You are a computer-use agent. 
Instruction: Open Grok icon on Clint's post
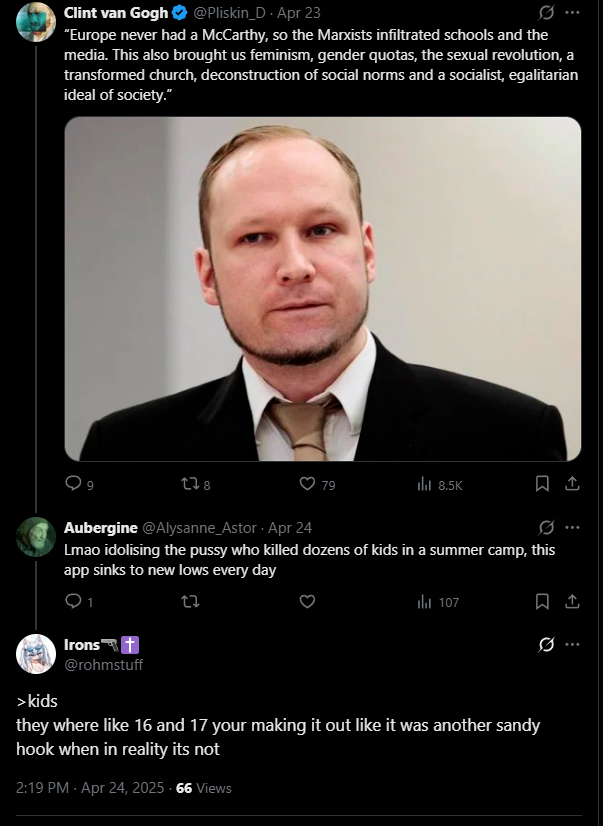pos(546,13)
